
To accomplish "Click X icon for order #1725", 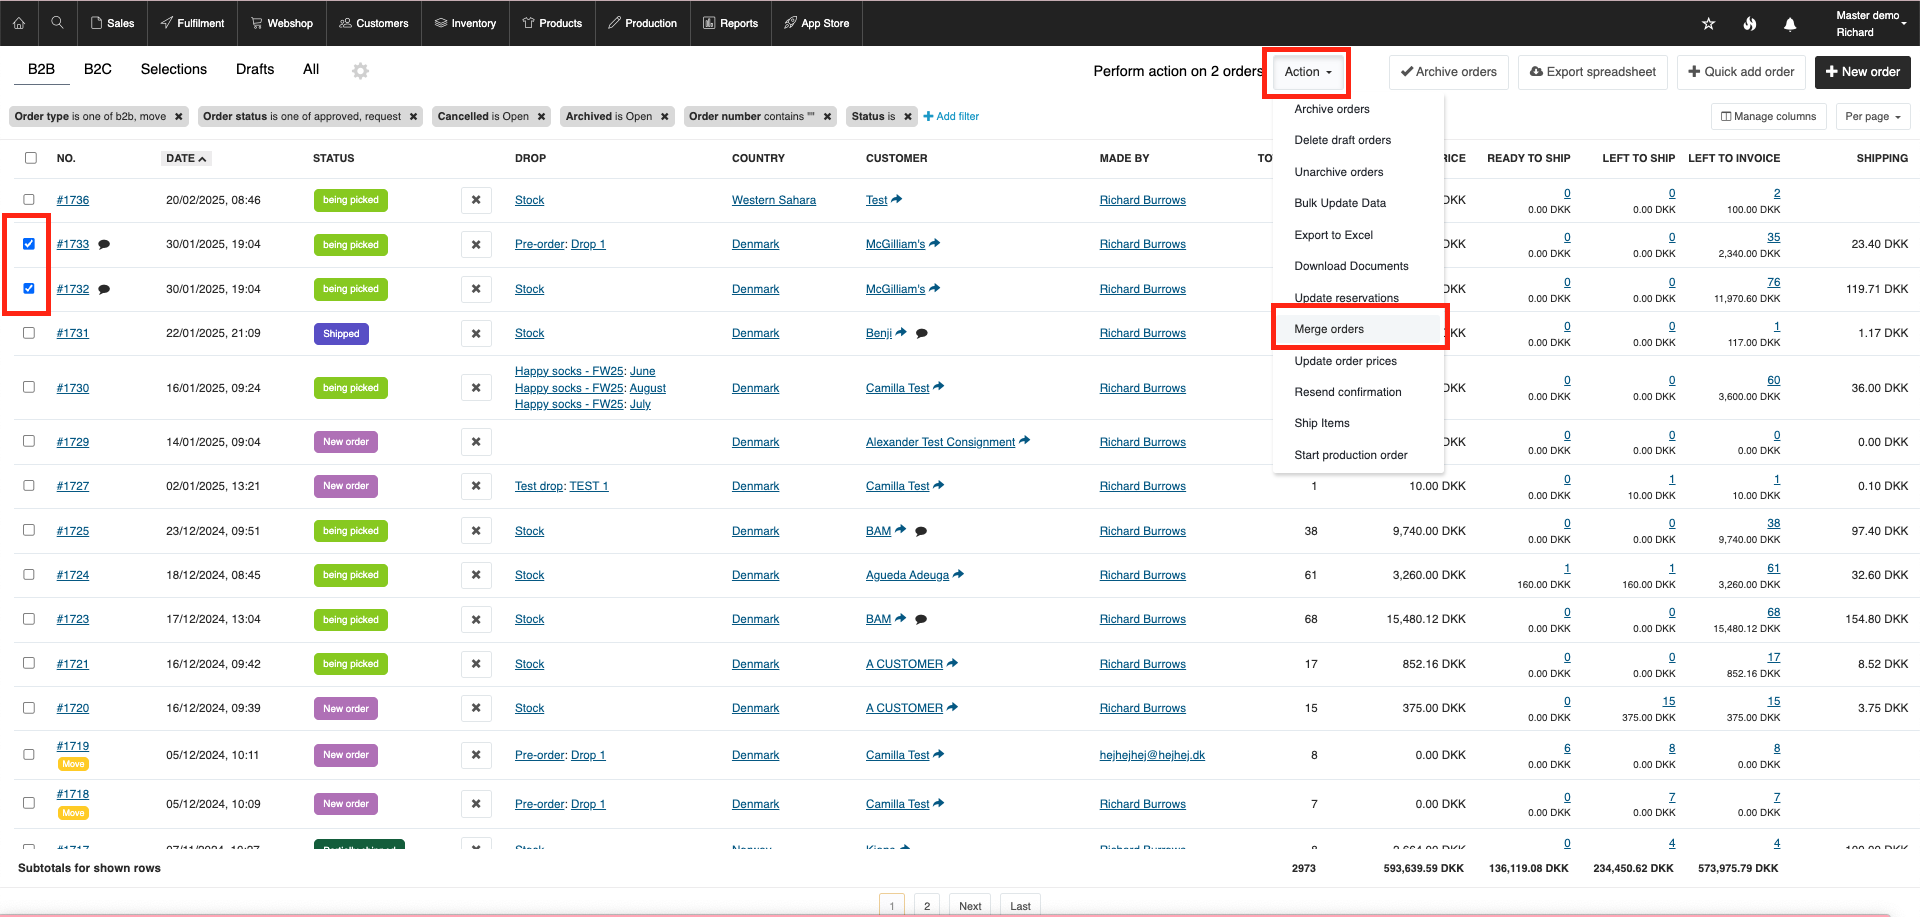I will [x=476, y=531].
